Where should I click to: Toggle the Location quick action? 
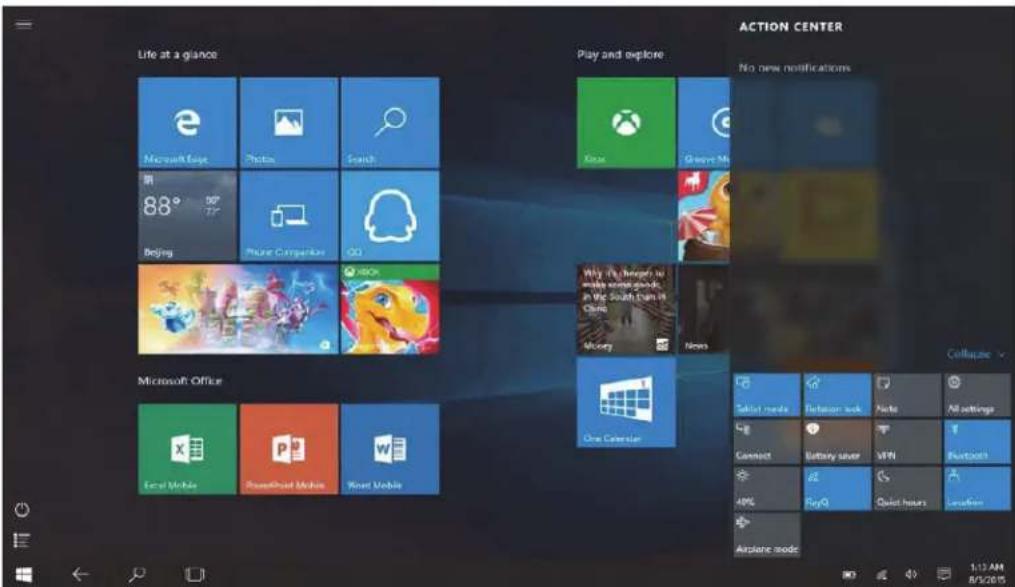point(977,489)
